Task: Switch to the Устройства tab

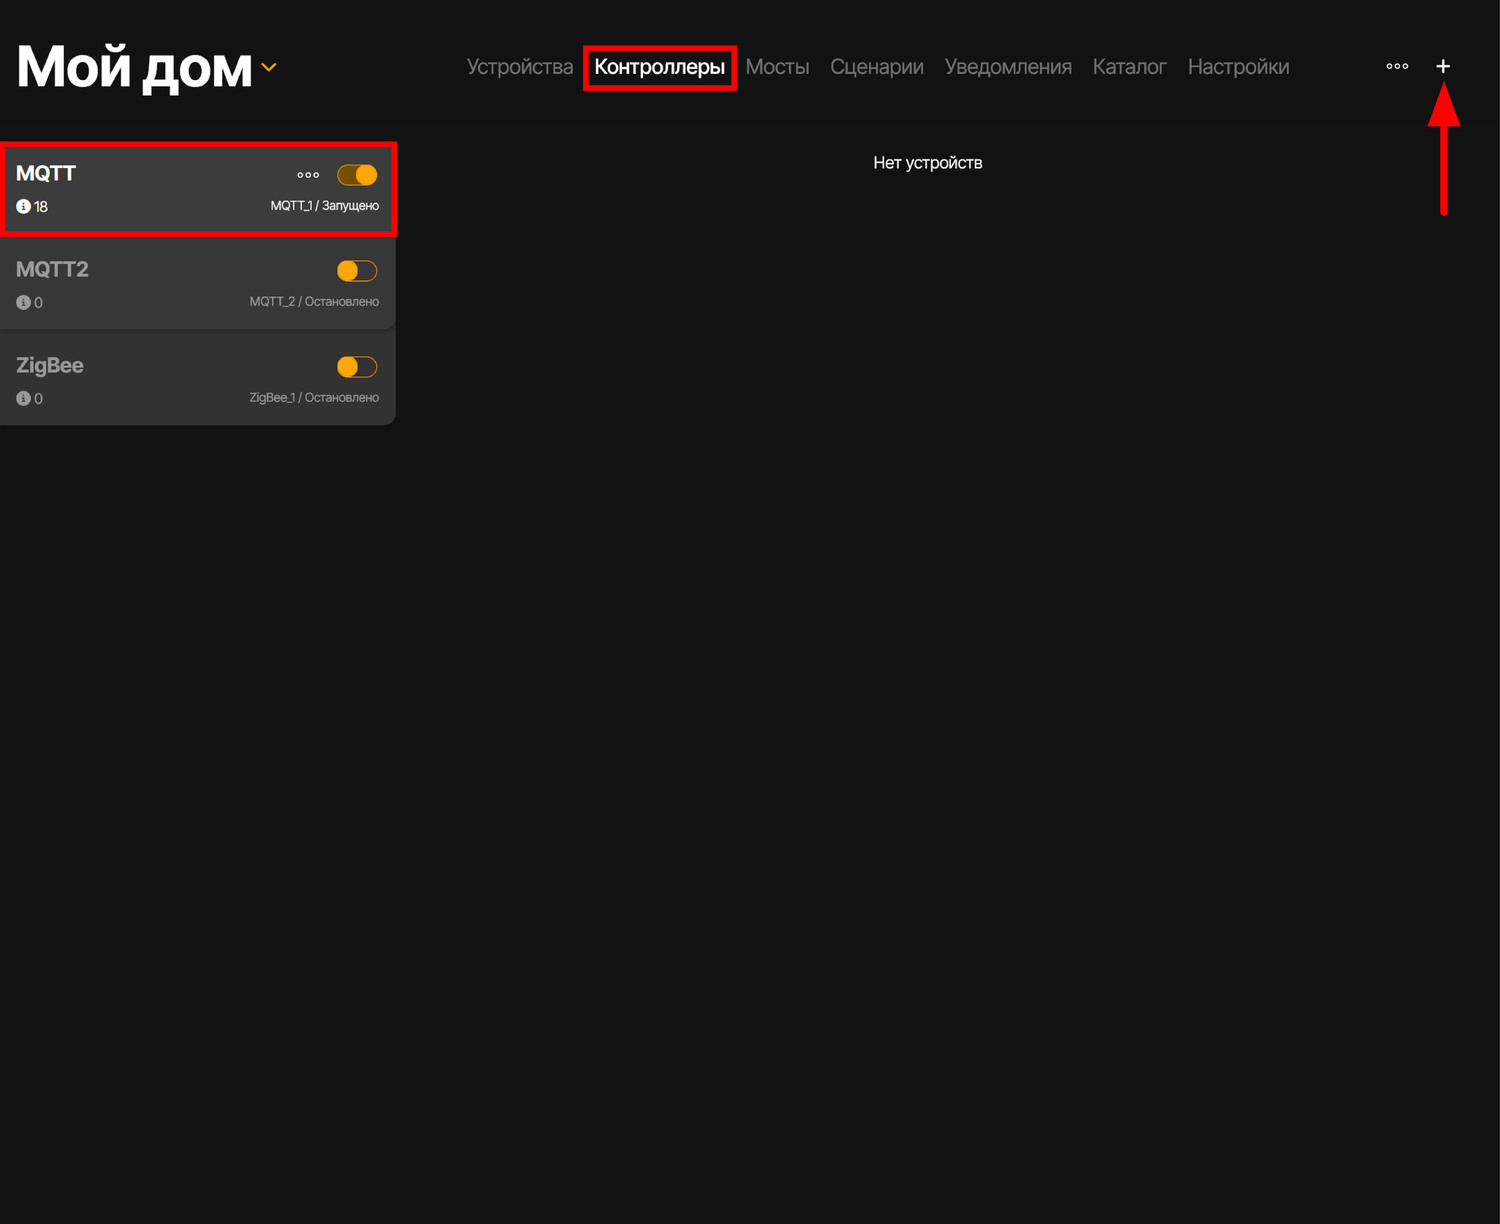Action: (x=519, y=67)
